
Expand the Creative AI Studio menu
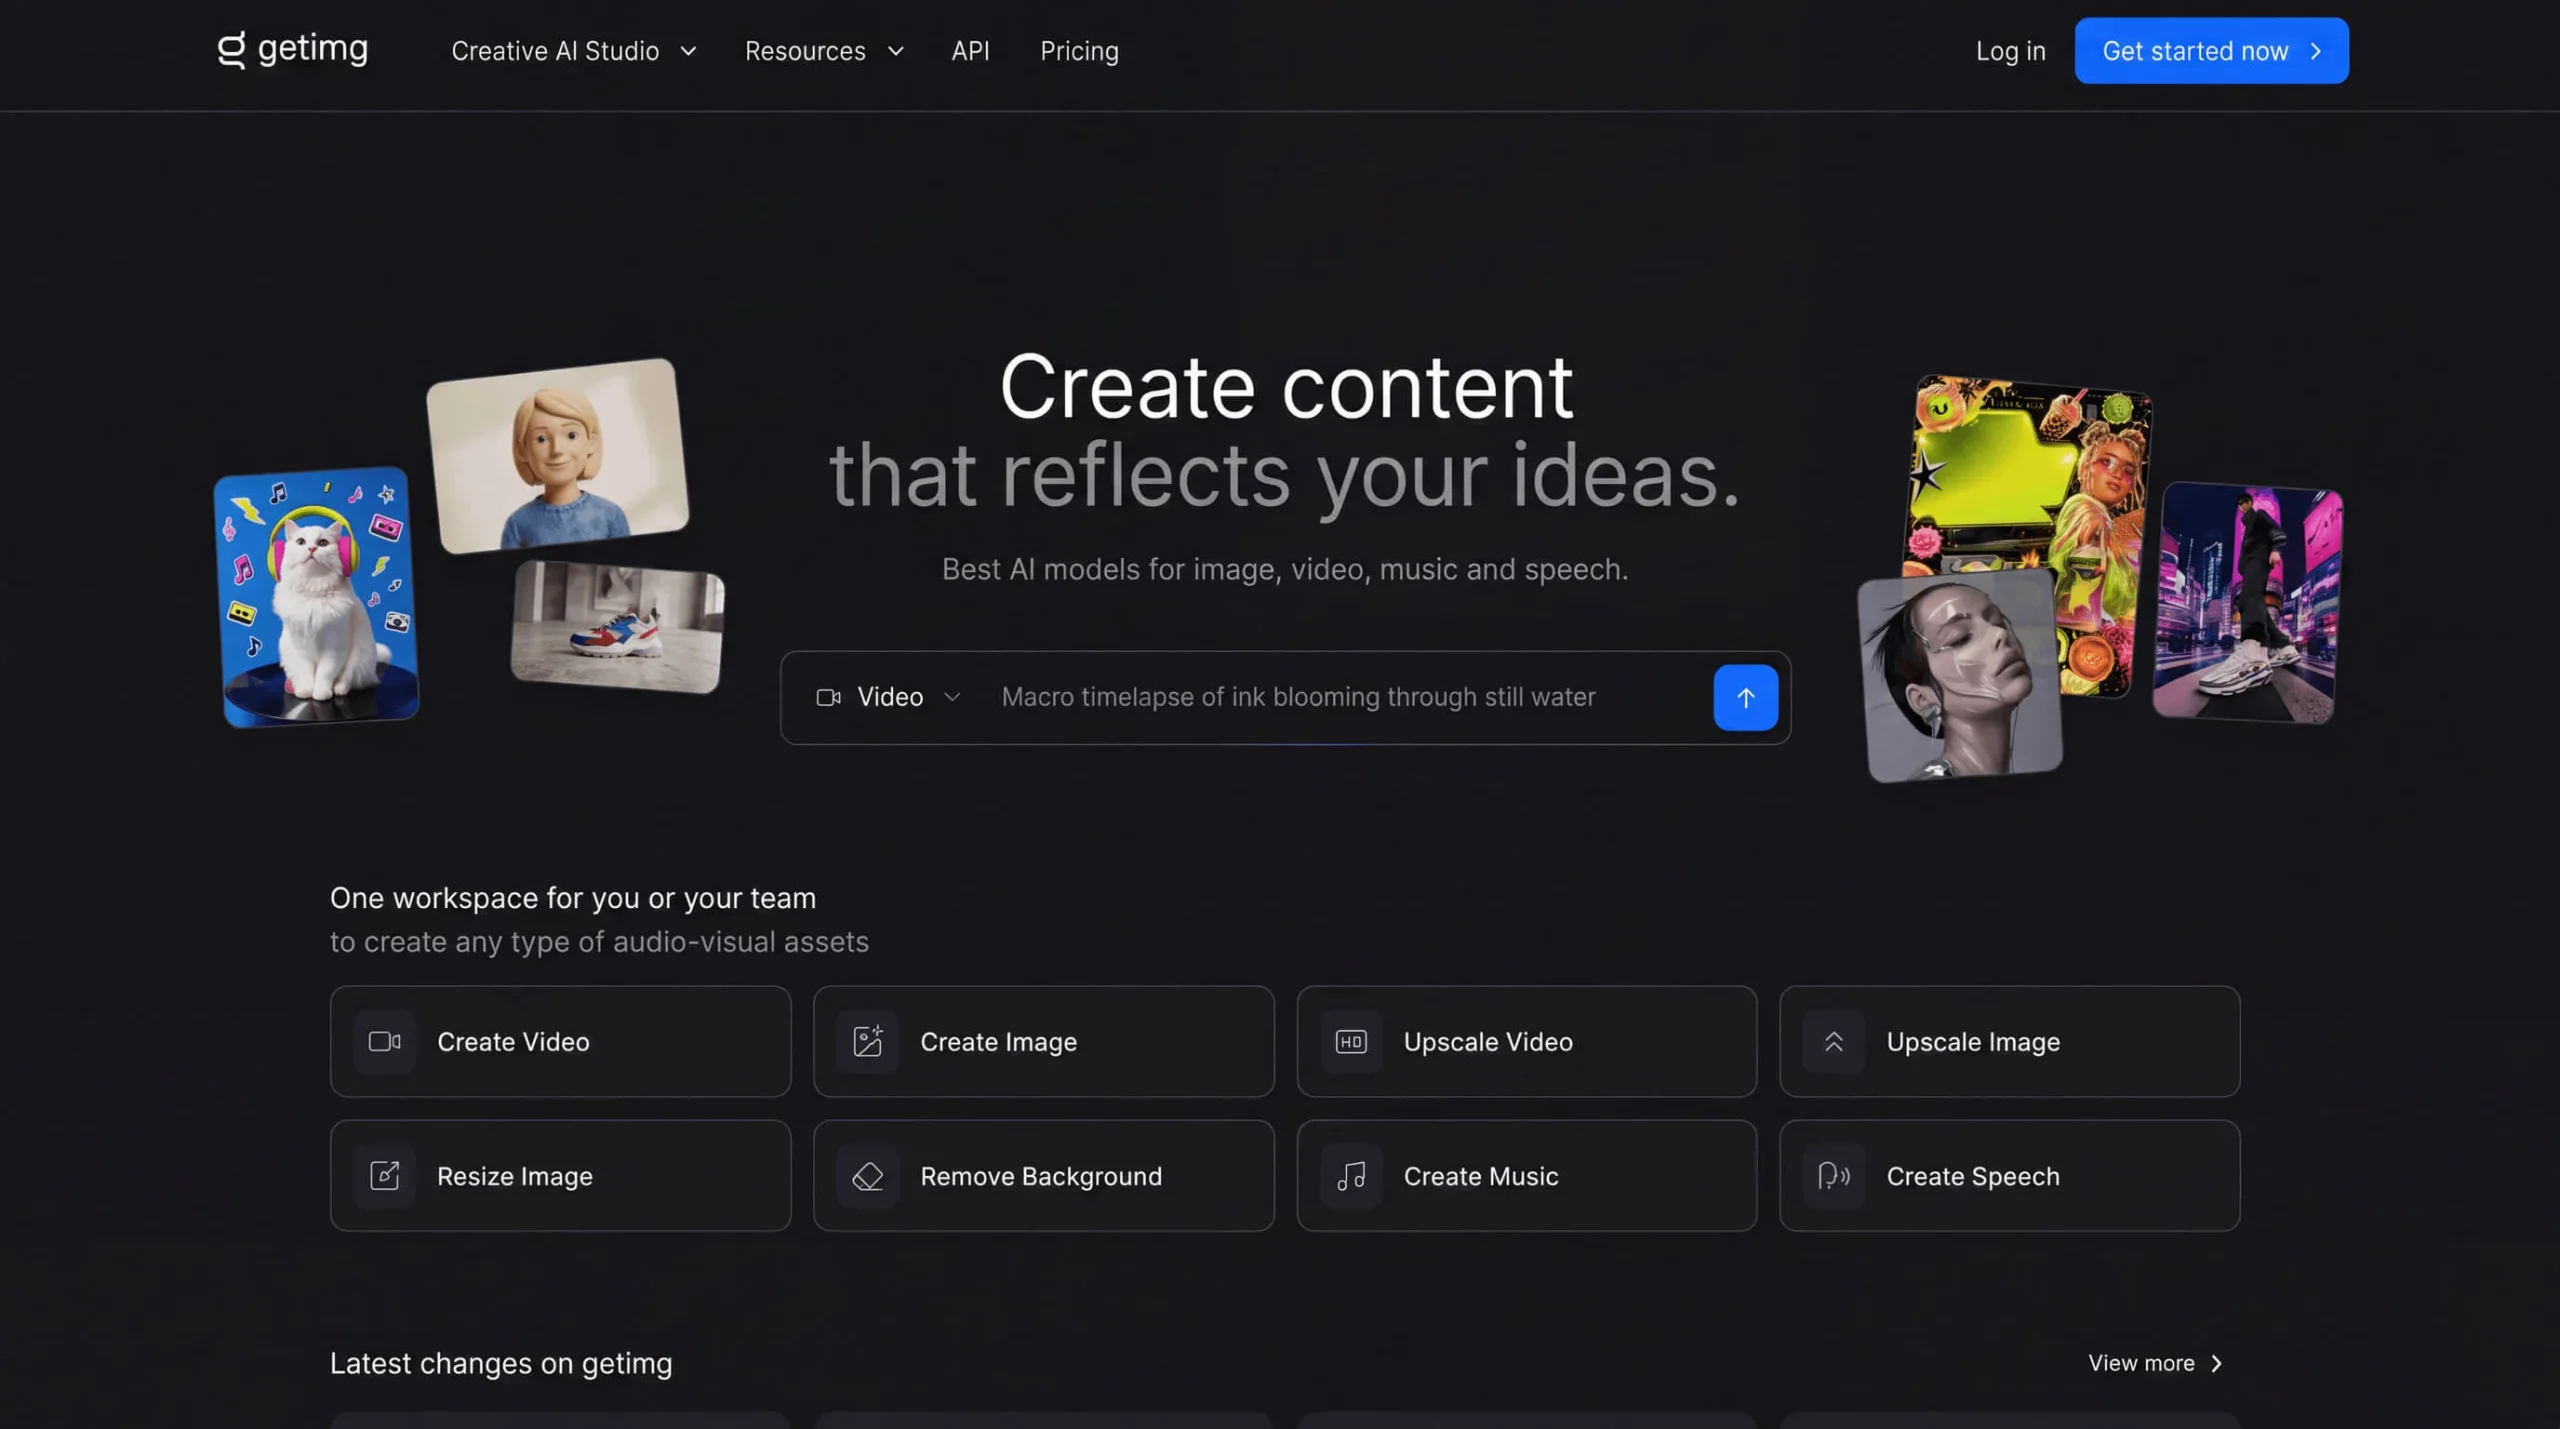pos(573,51)
